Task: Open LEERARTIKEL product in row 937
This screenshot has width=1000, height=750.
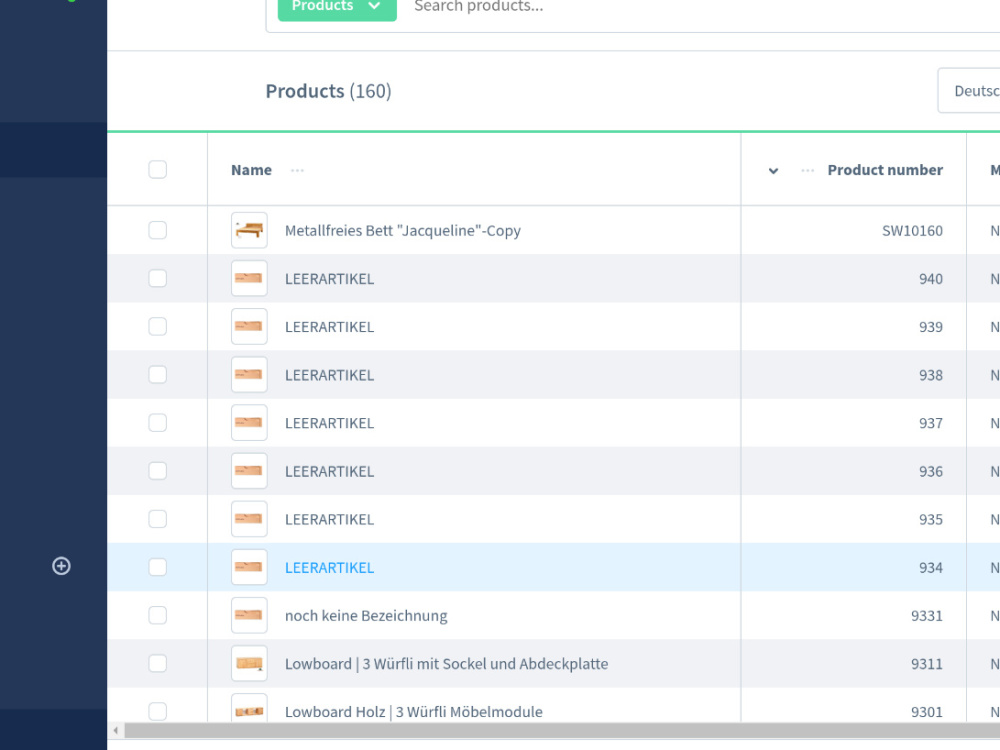Action: pos(329,423)
